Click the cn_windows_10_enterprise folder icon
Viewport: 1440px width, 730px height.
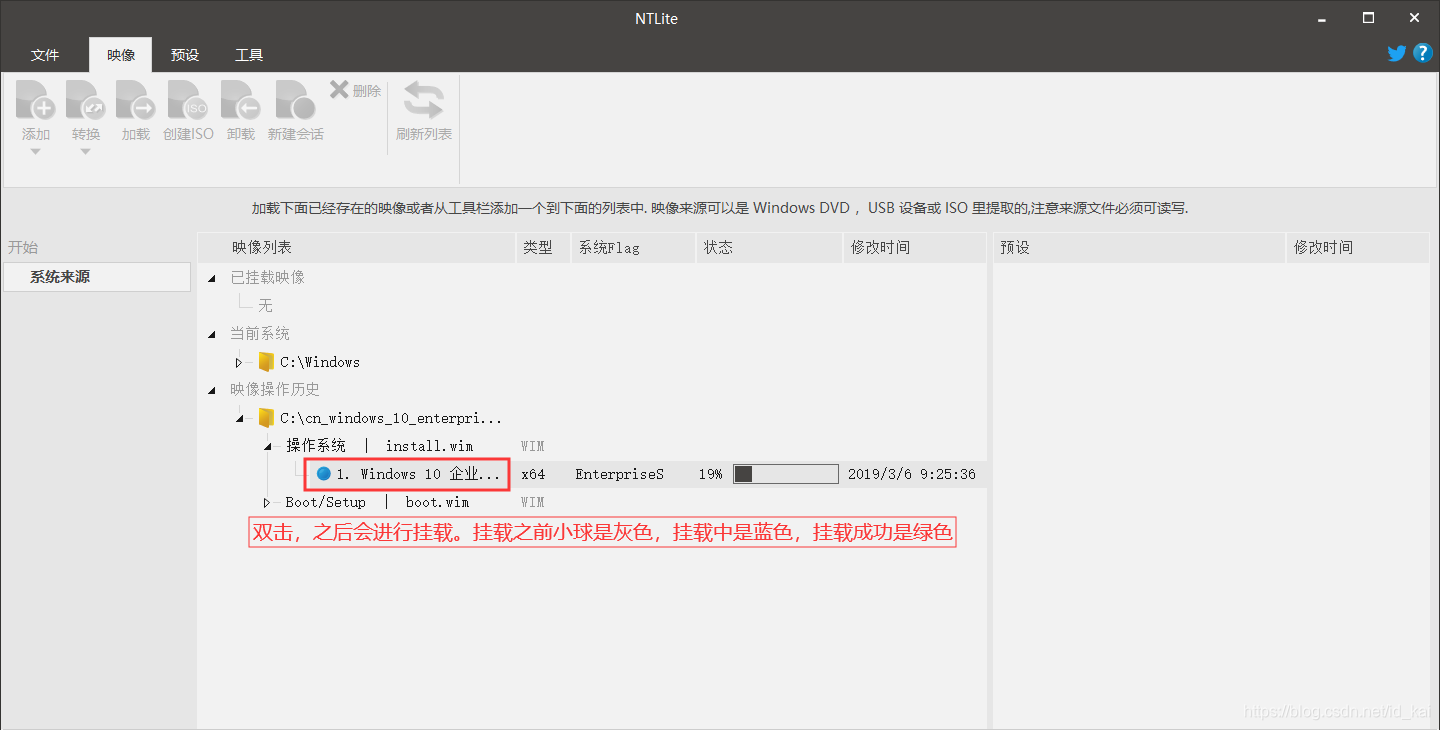(266, 418)
